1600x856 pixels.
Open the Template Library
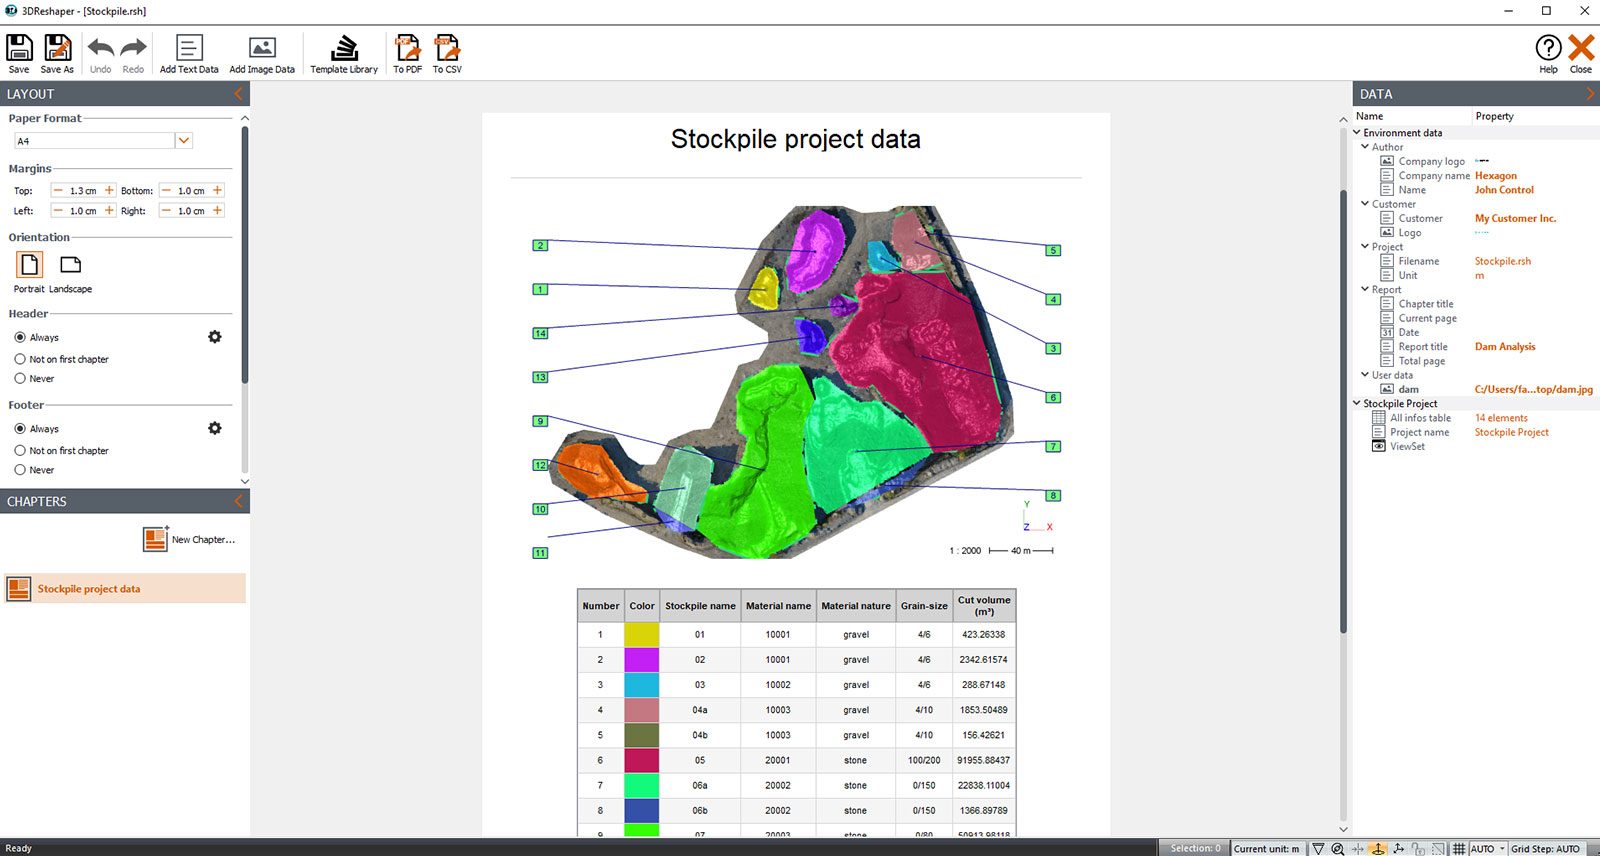(344, 53)
